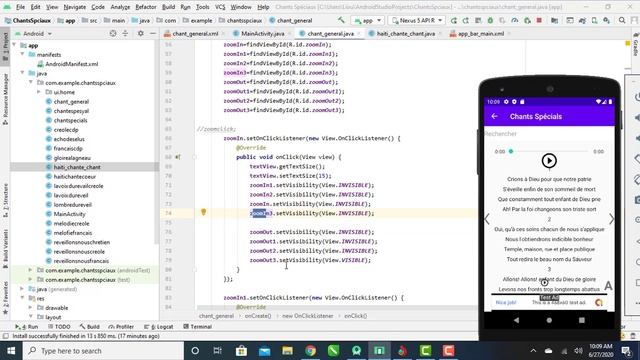Tap the play button in emulator audio player
The width and height of the screenshot is (640, 360).
point(549,160)
